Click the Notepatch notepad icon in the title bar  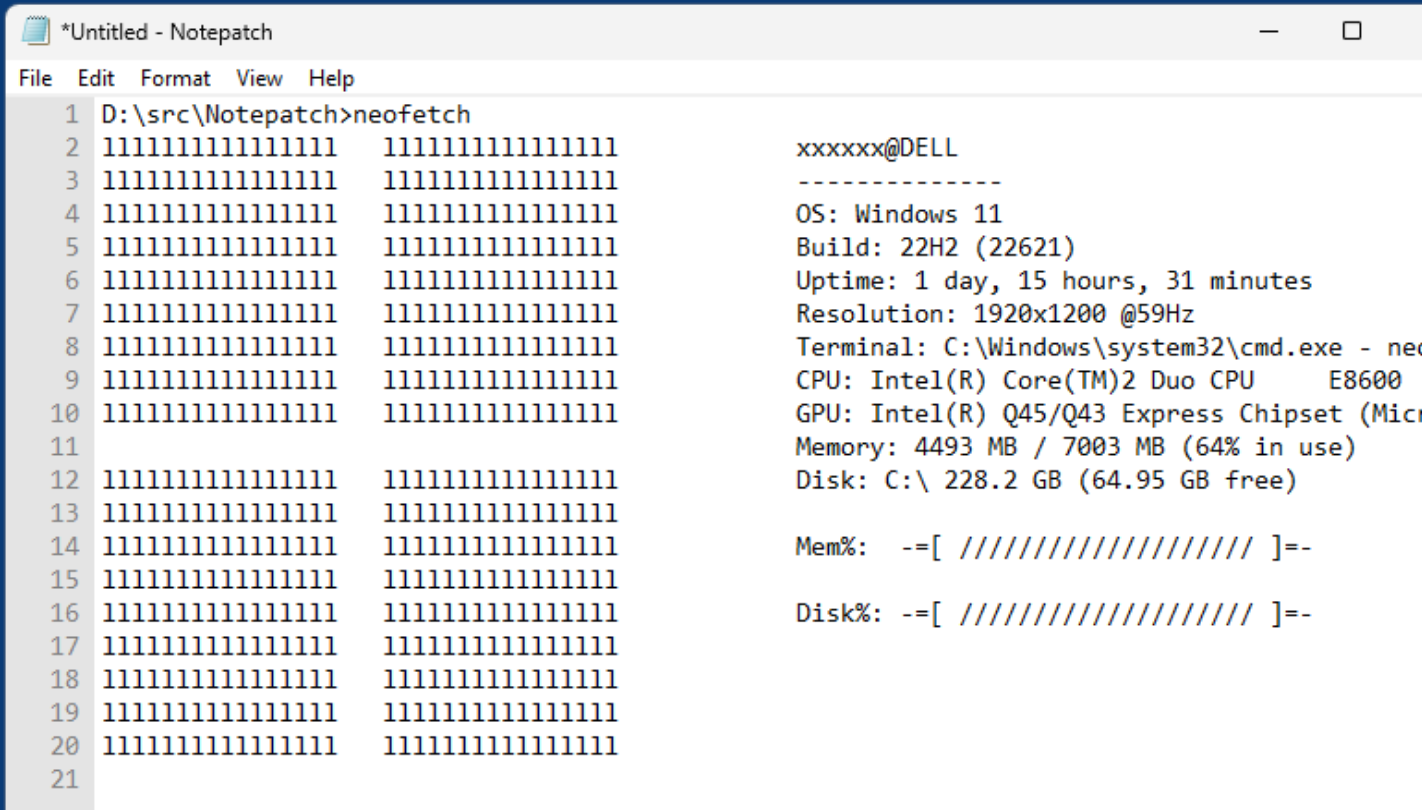(x=37, y=31)
